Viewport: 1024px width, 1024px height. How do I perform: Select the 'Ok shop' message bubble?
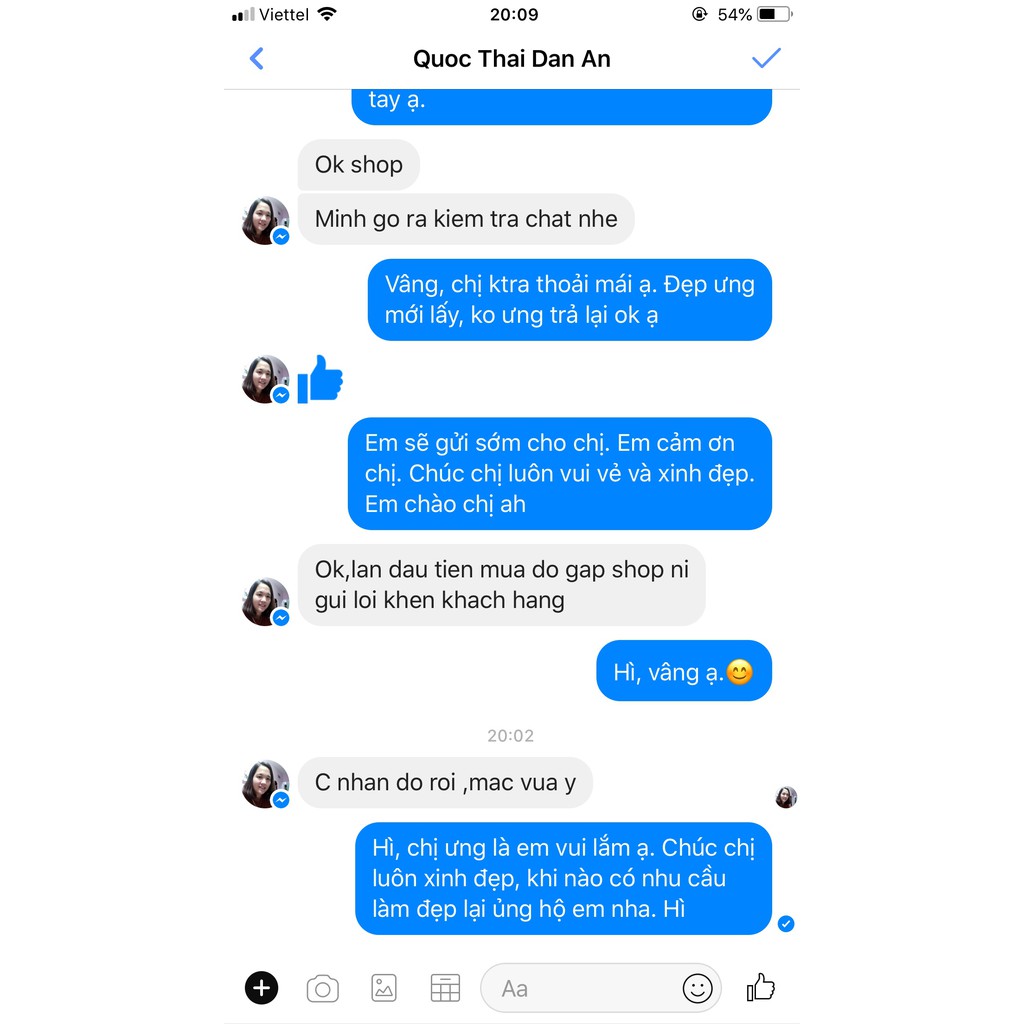coord(359,165)
